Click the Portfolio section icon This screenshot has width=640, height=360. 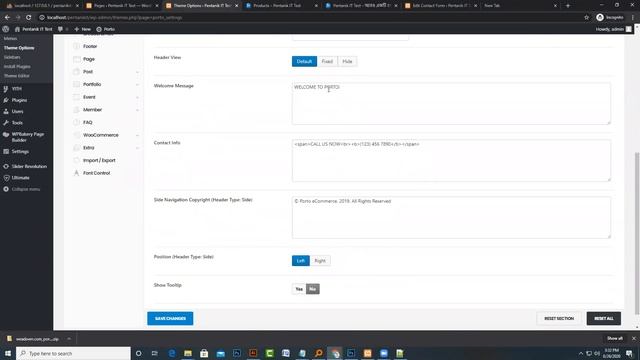(76, 84)
